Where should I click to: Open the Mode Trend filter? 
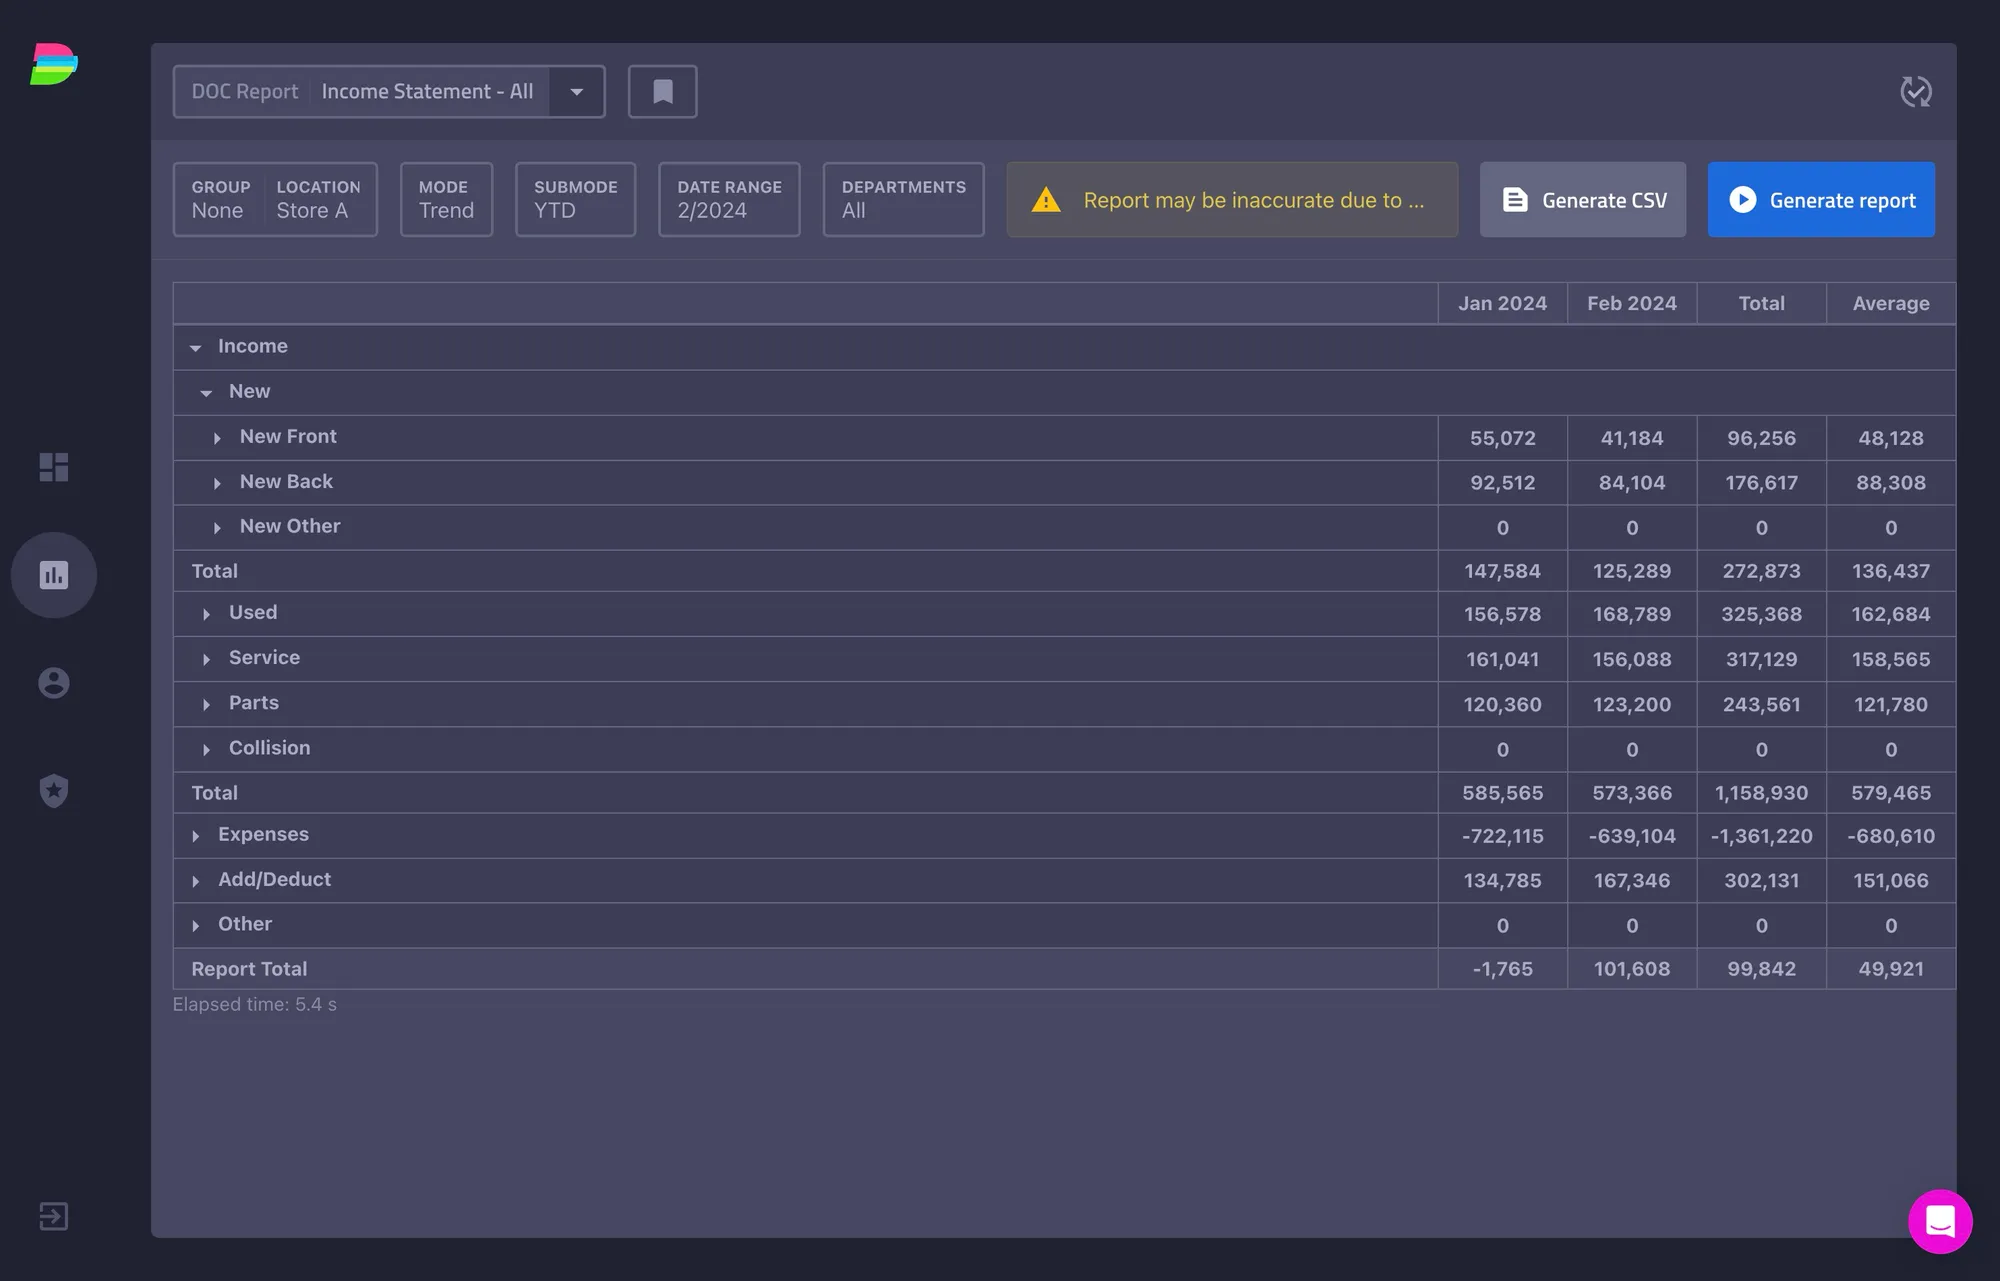coord(446,200)
